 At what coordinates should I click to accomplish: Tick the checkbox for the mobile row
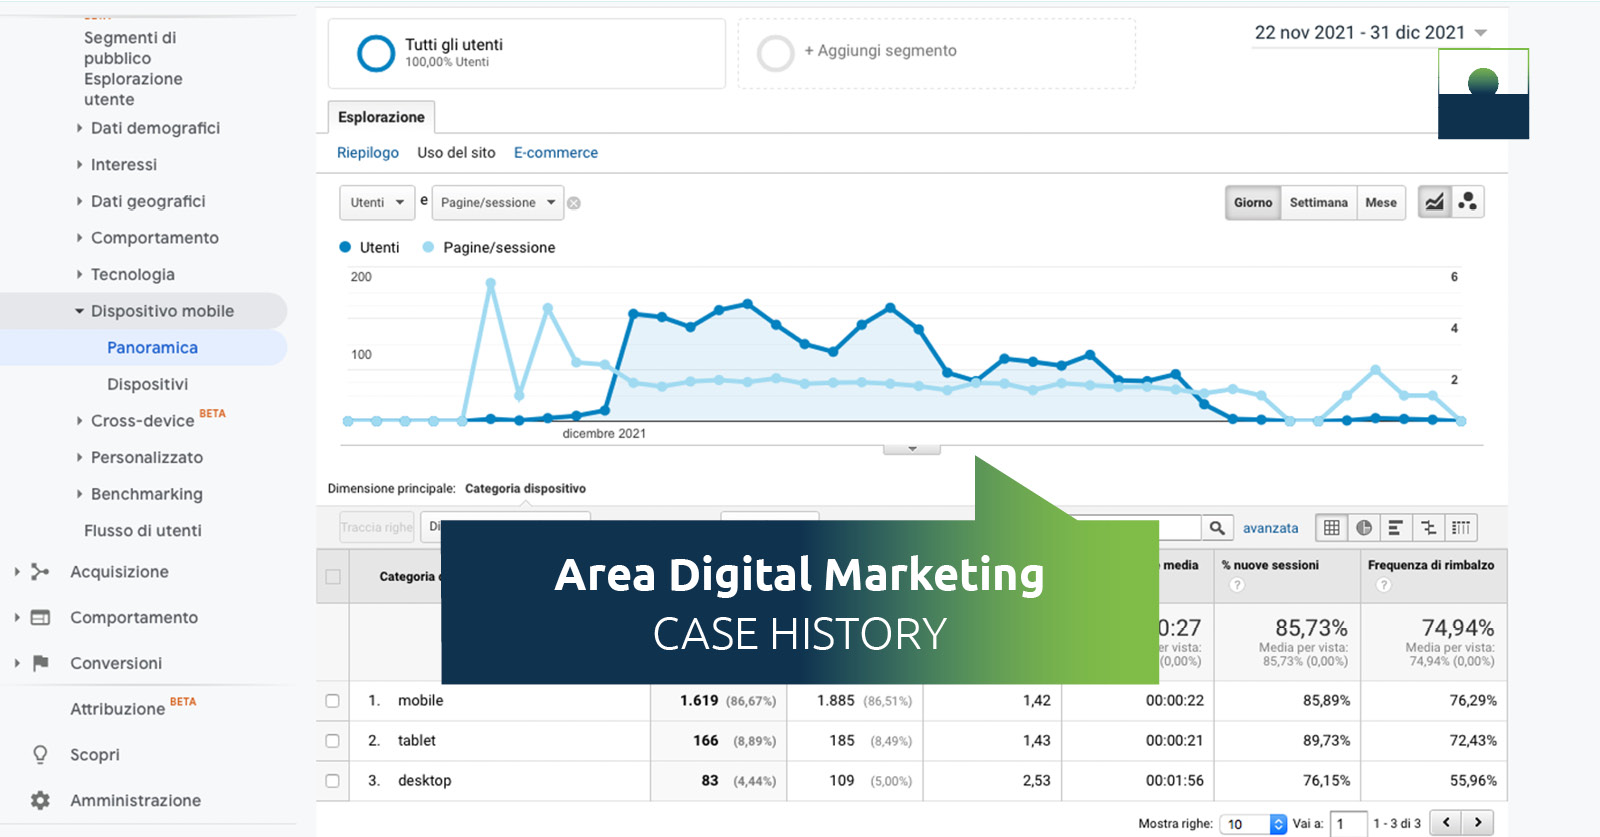pos(333,701)
